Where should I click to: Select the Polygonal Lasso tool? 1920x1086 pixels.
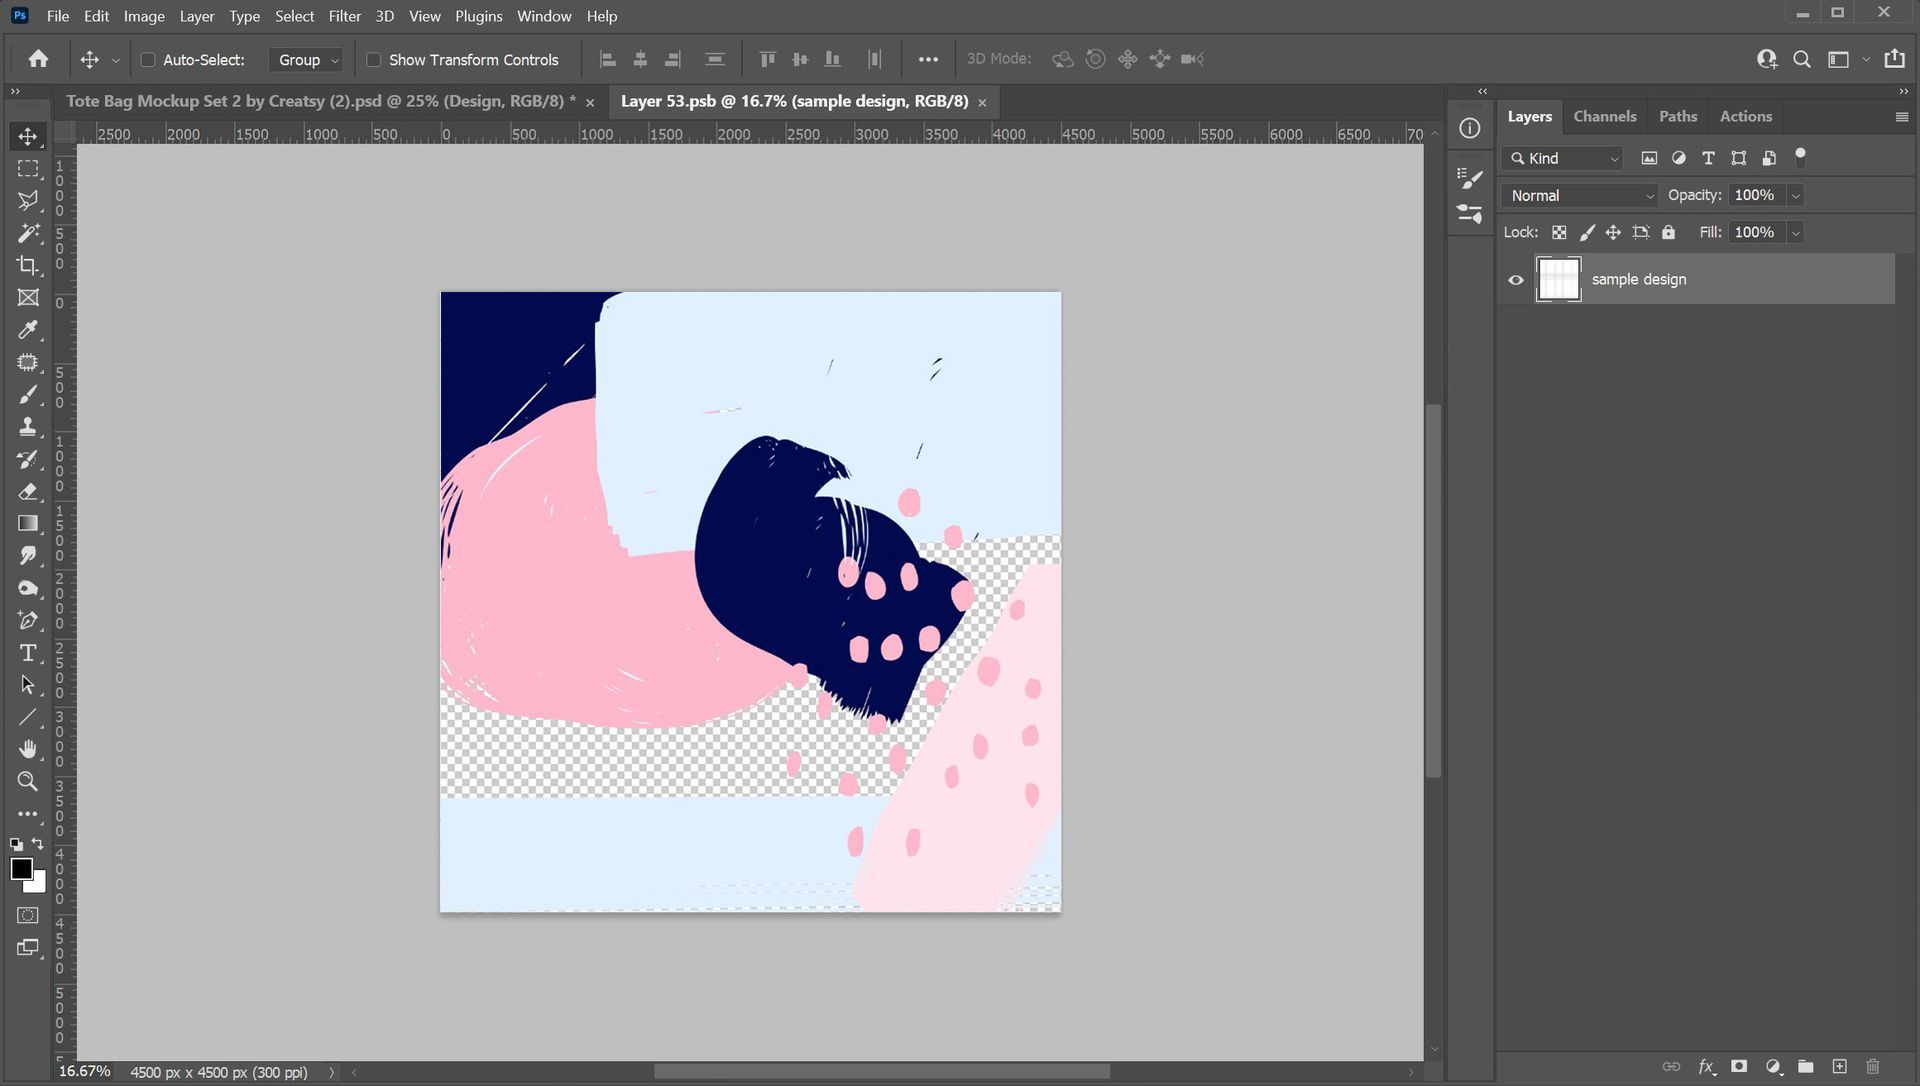(x=28, y=200)
